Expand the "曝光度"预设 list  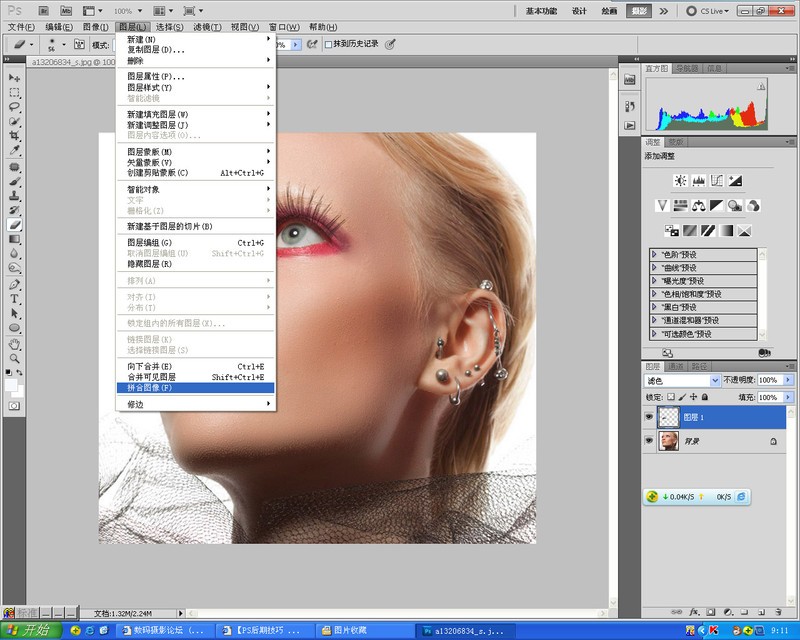(655, 280)
